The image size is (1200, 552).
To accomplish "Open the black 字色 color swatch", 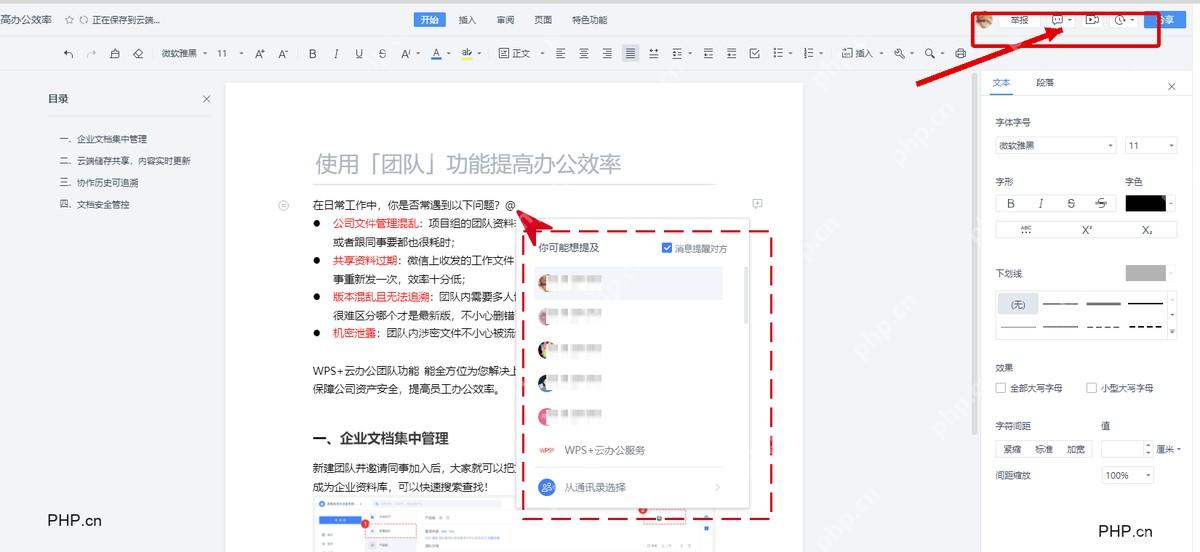I will (1146, 203).
